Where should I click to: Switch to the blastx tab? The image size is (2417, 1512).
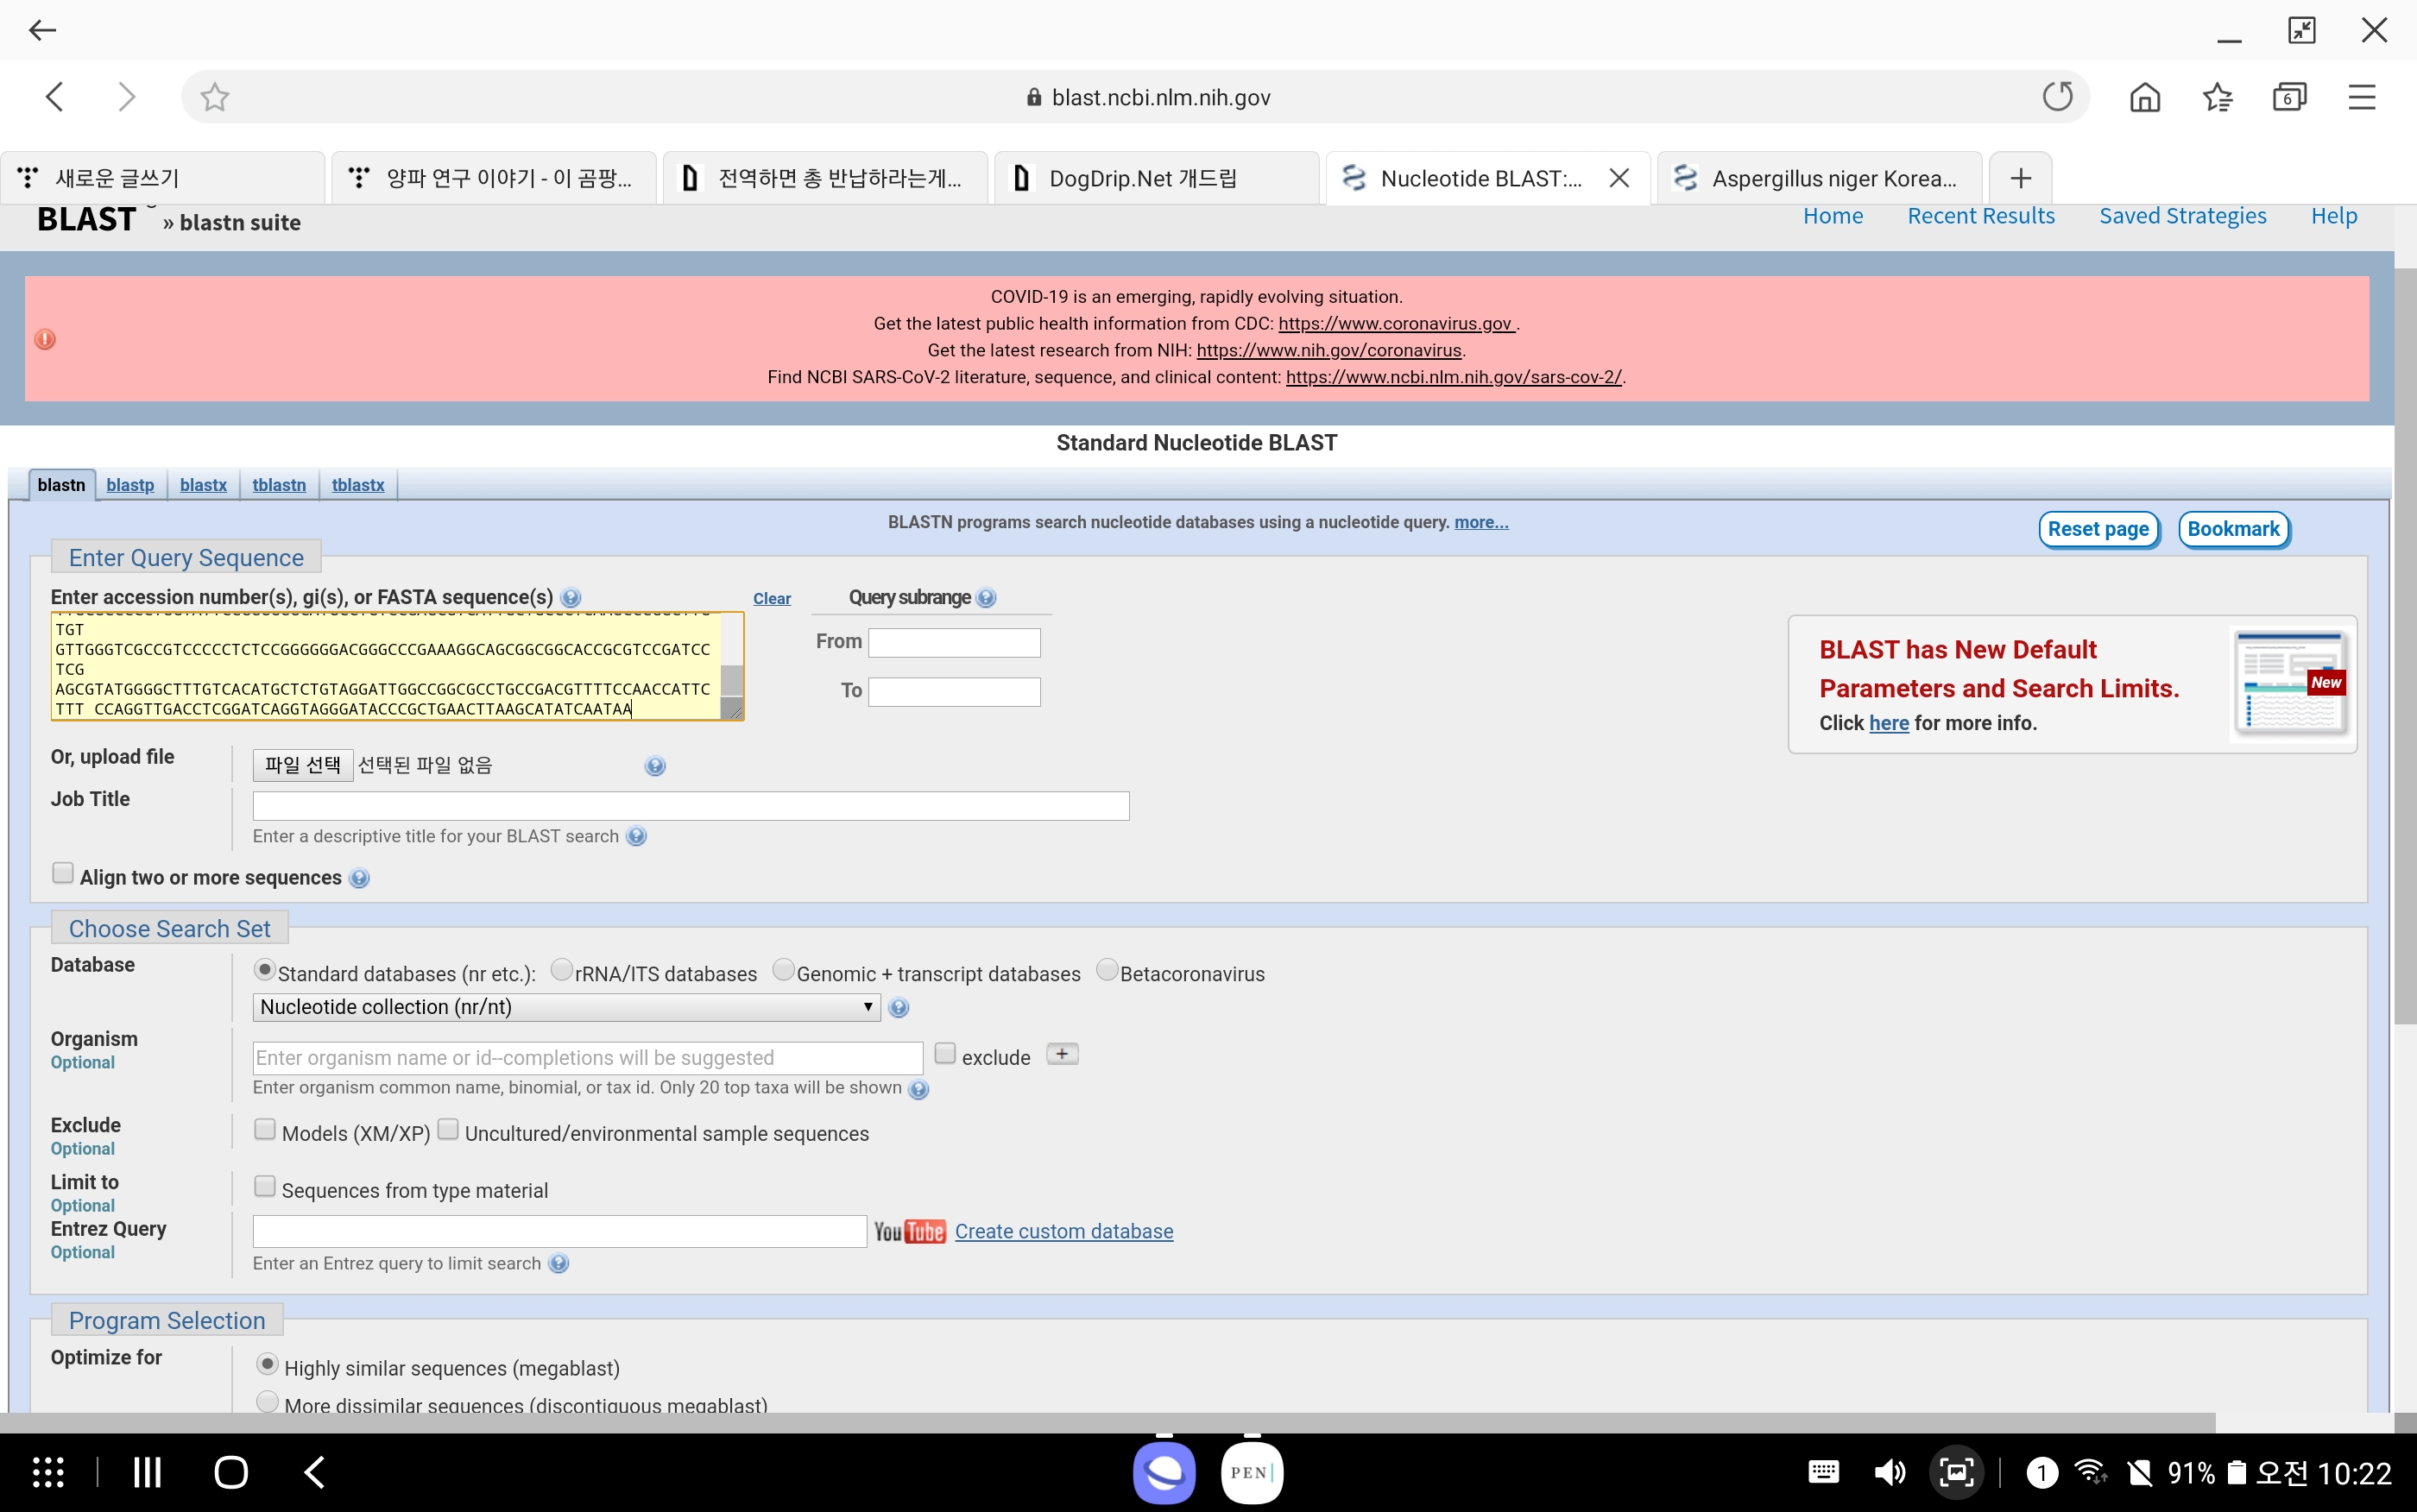(203, 485)
